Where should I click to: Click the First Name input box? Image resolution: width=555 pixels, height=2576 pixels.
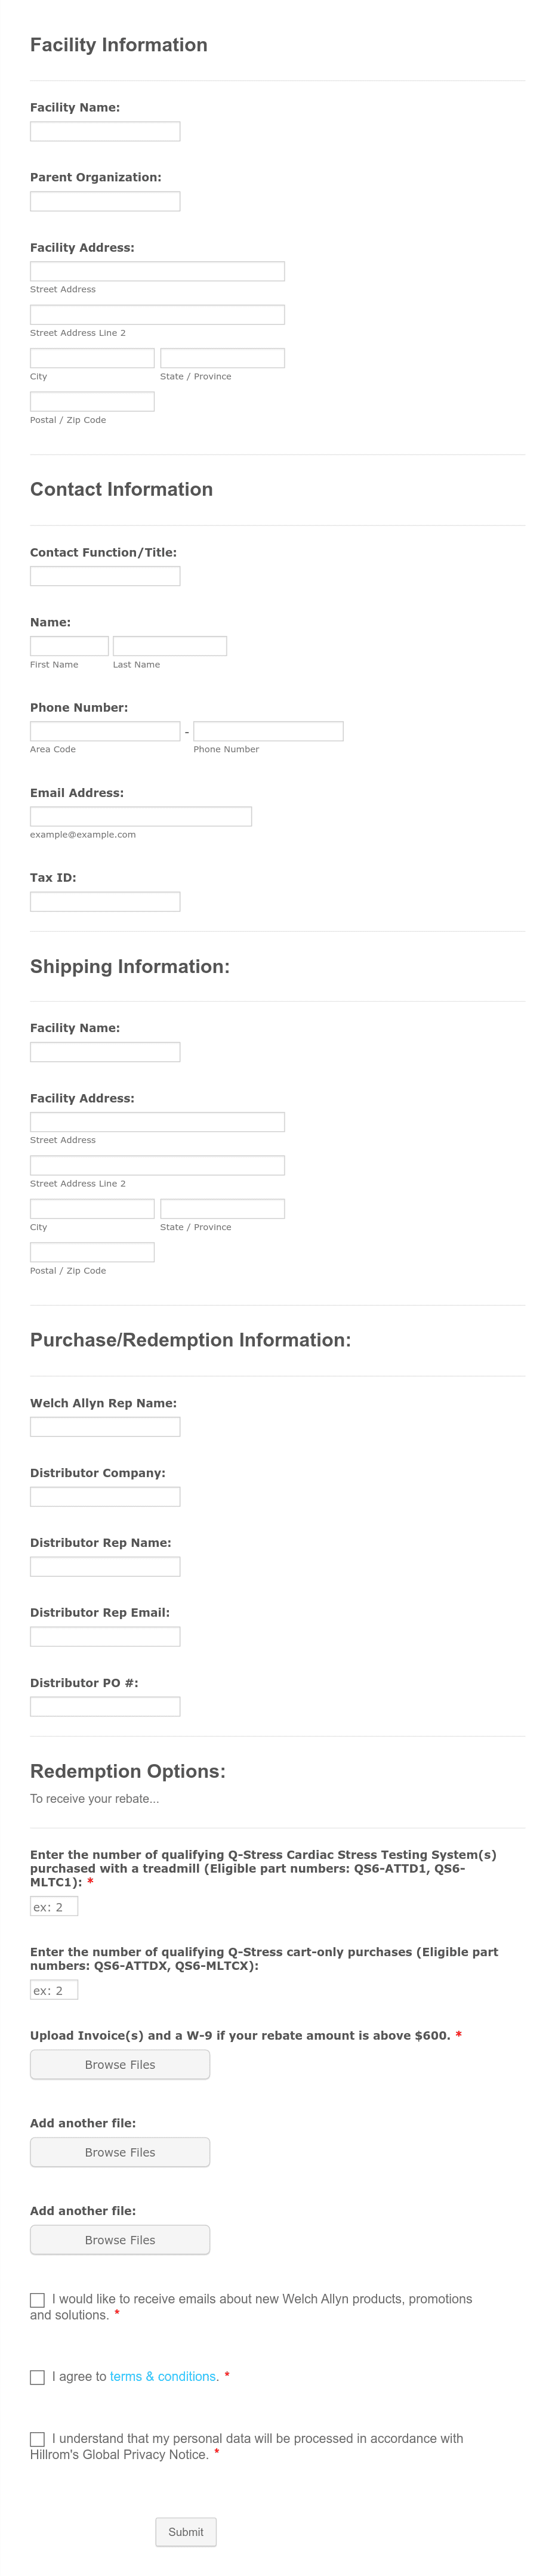[69, 646]
